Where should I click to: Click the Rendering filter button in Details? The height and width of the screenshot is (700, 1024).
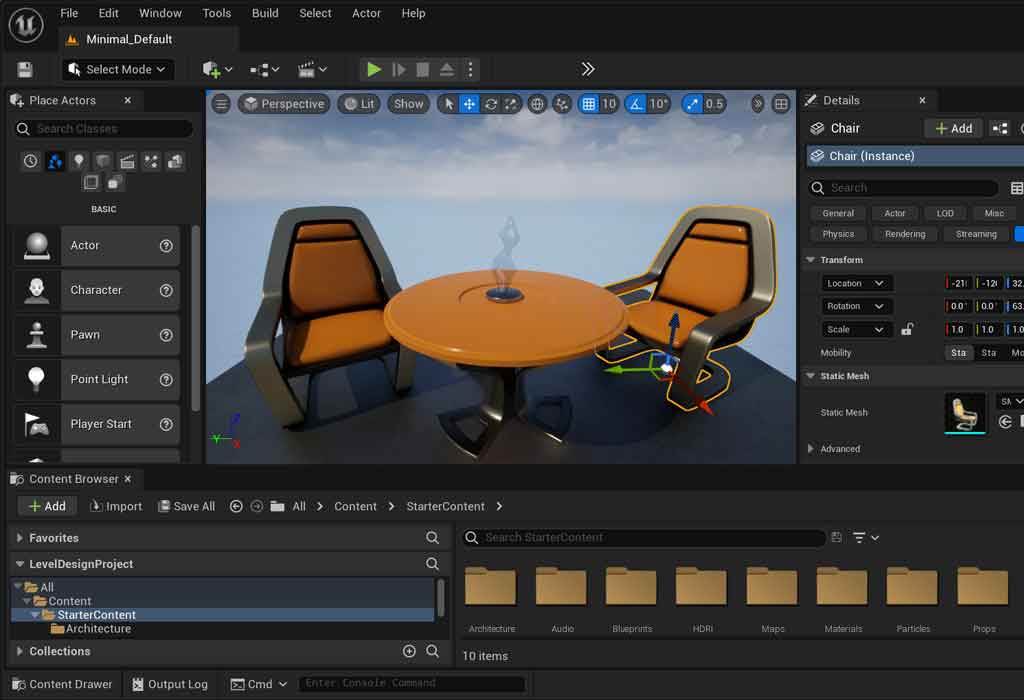pyautogui.click(x=905, y=234)
